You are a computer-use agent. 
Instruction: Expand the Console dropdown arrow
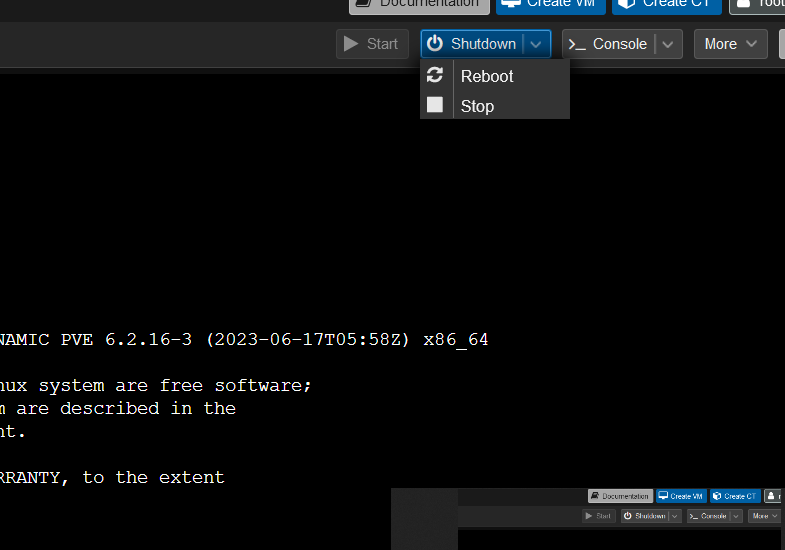pos(668,44)
